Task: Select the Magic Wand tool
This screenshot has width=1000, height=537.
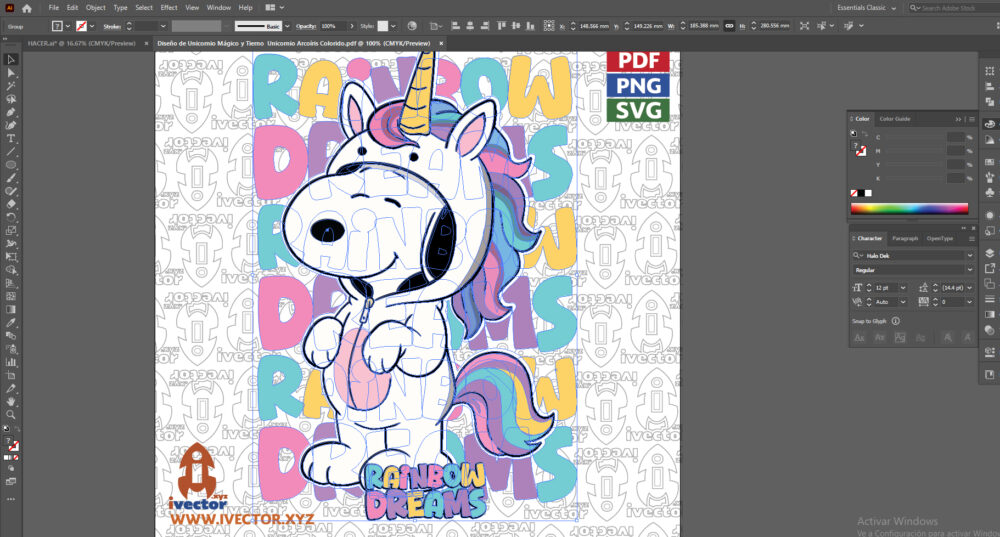Action: (x=11, y=85)
